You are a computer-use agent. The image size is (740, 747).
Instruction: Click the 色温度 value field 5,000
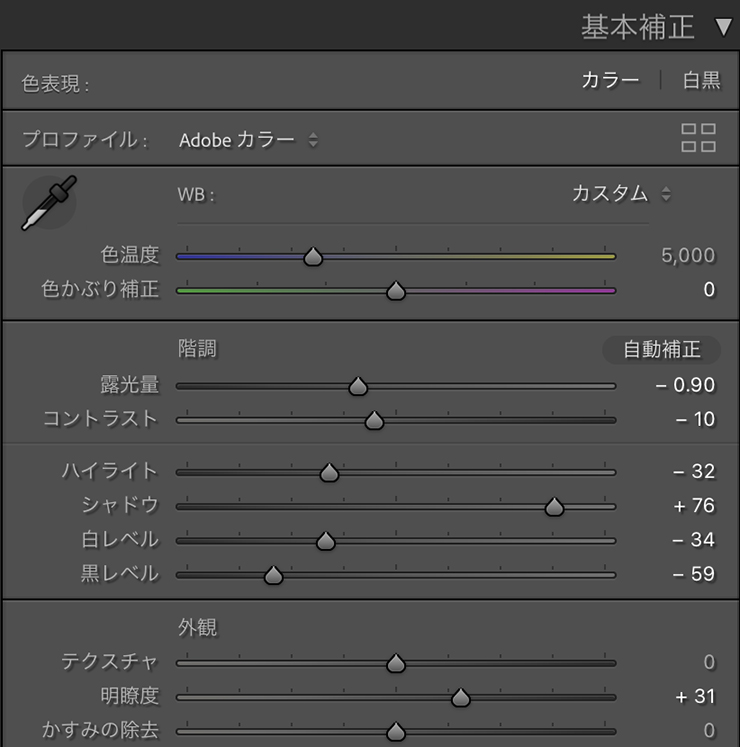tap(688, 256)
